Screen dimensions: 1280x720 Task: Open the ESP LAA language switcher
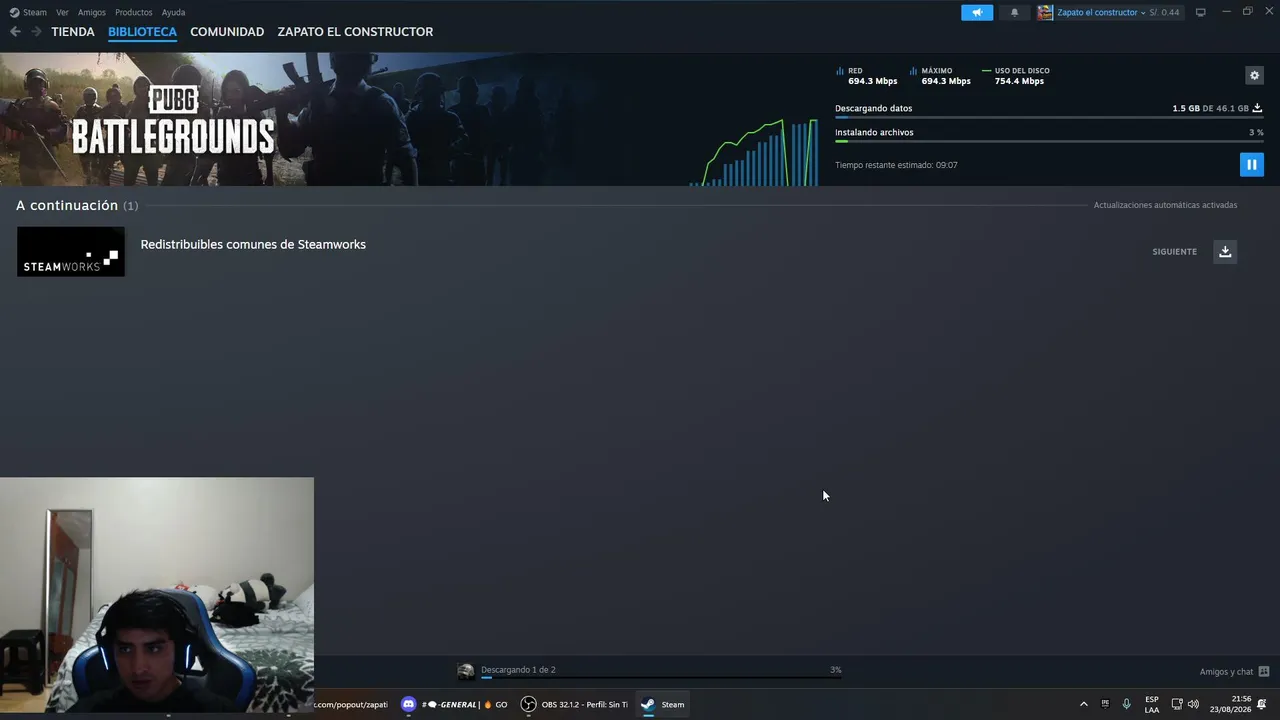coord(1152,704)
